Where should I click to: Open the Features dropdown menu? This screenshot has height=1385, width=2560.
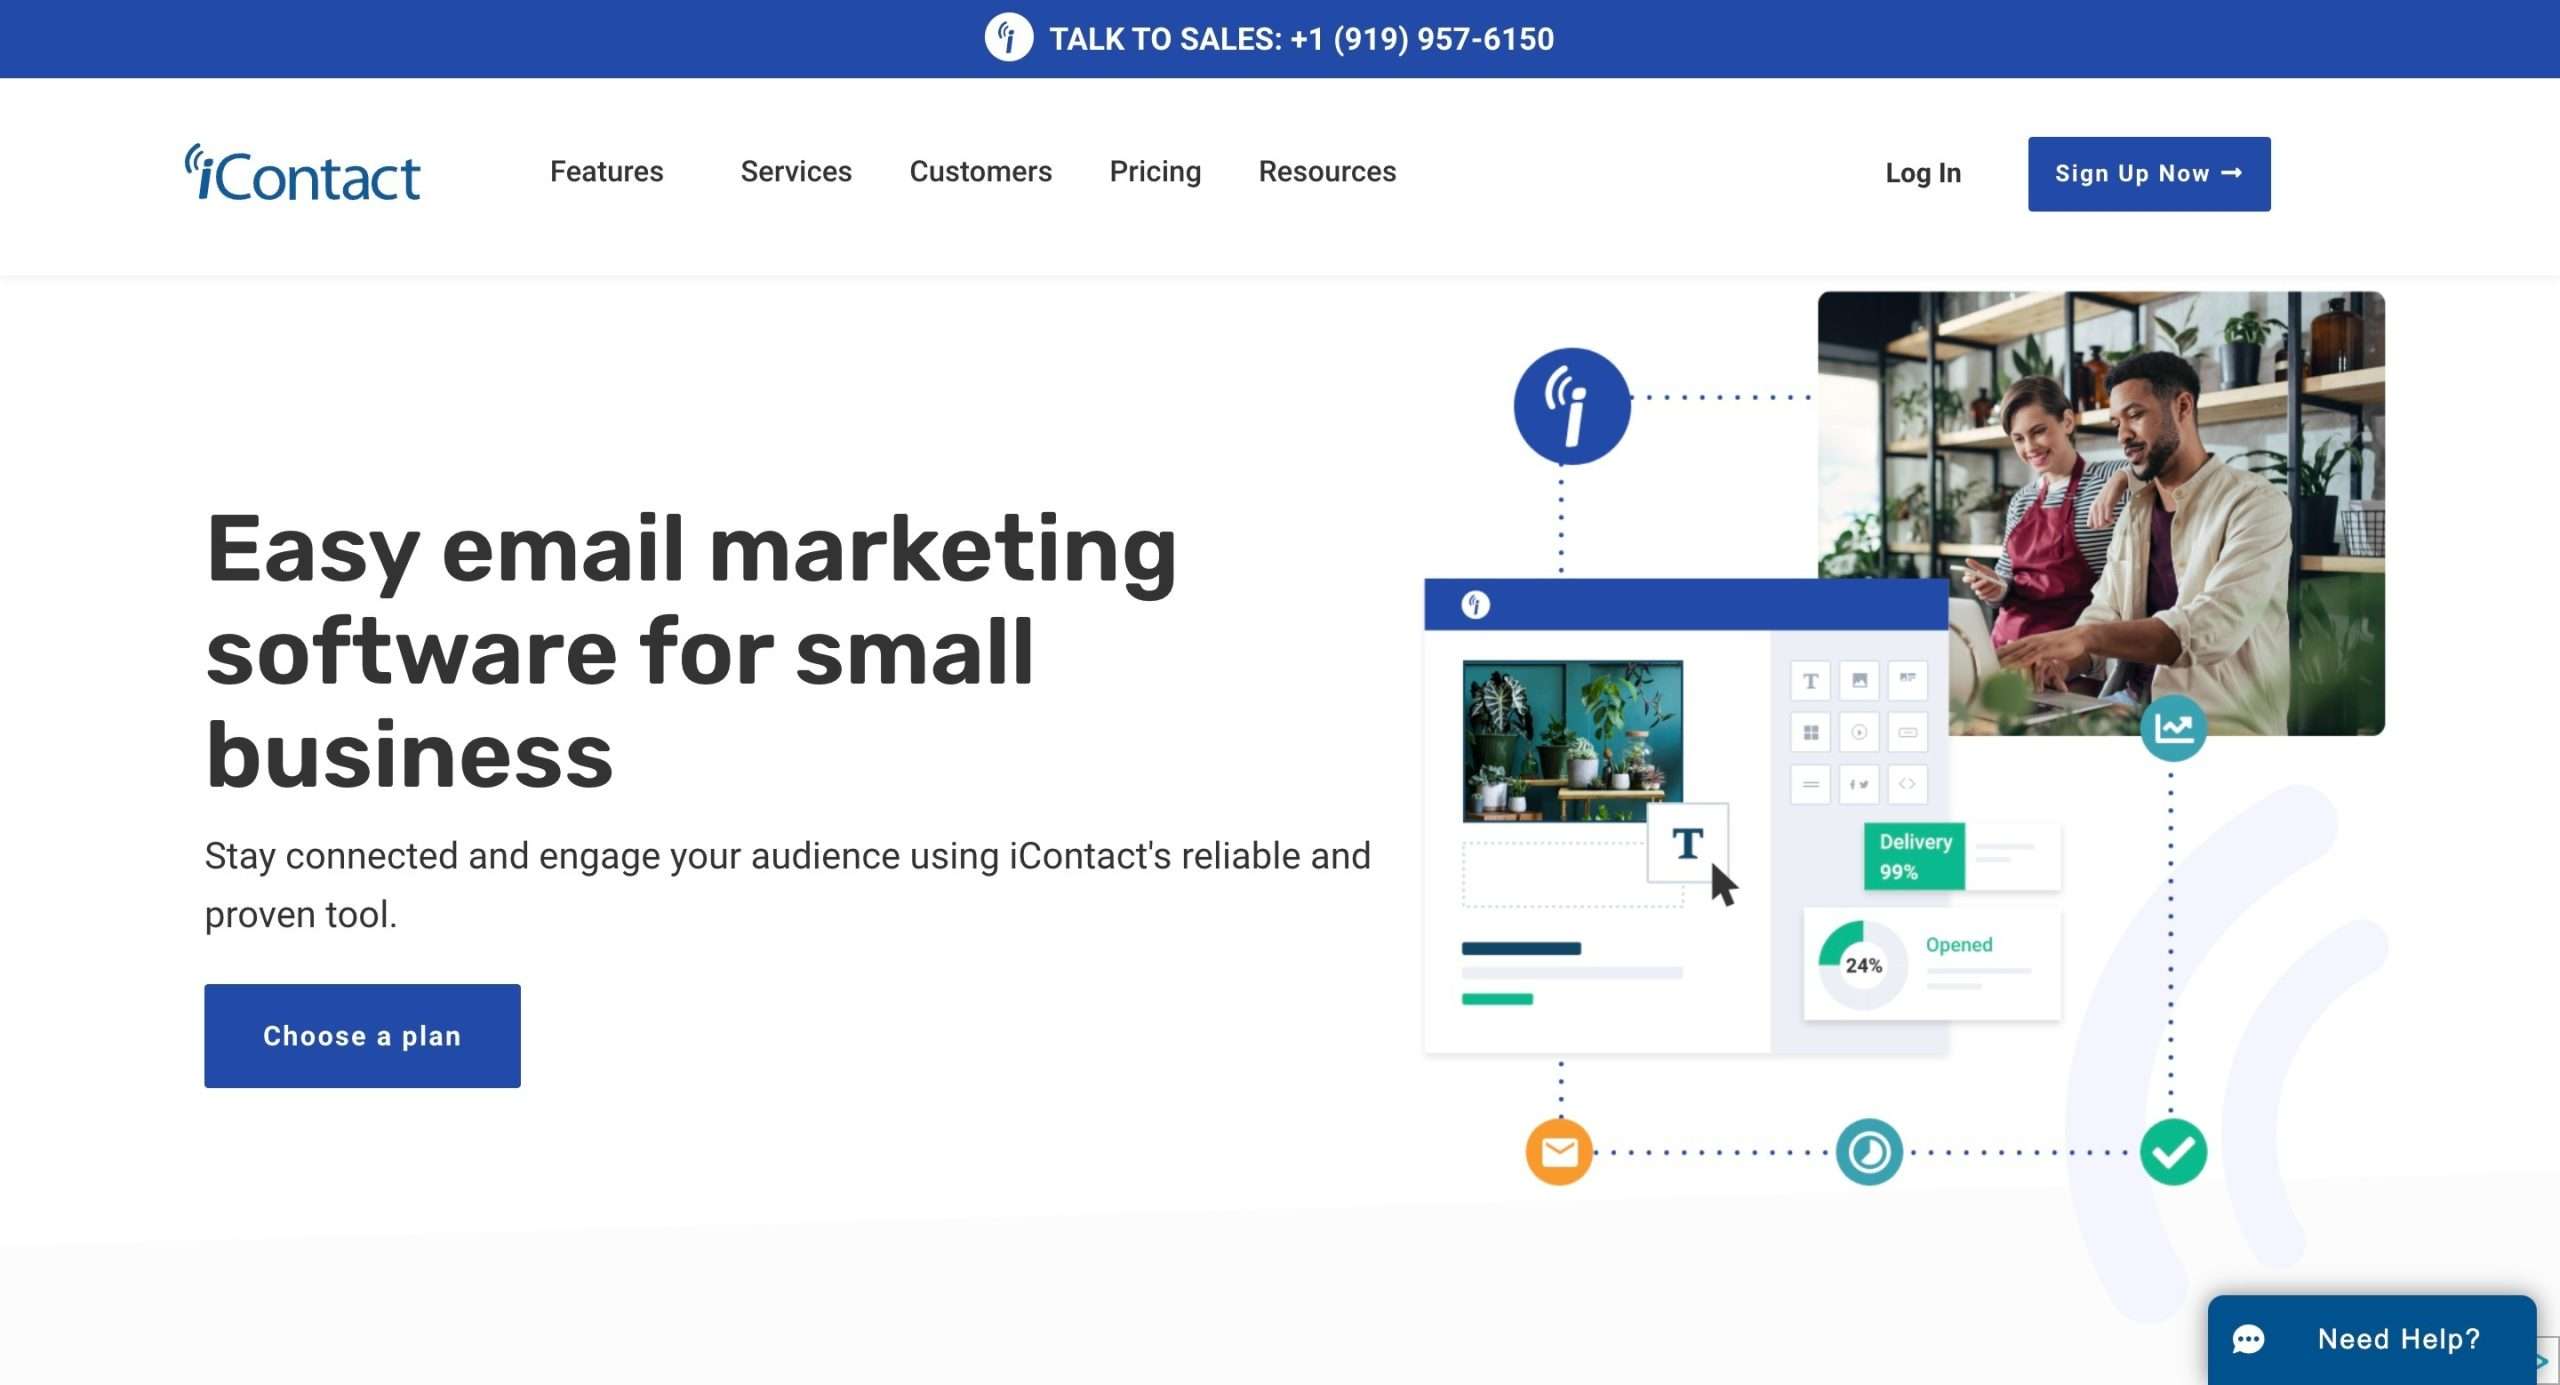pos(606,172)
